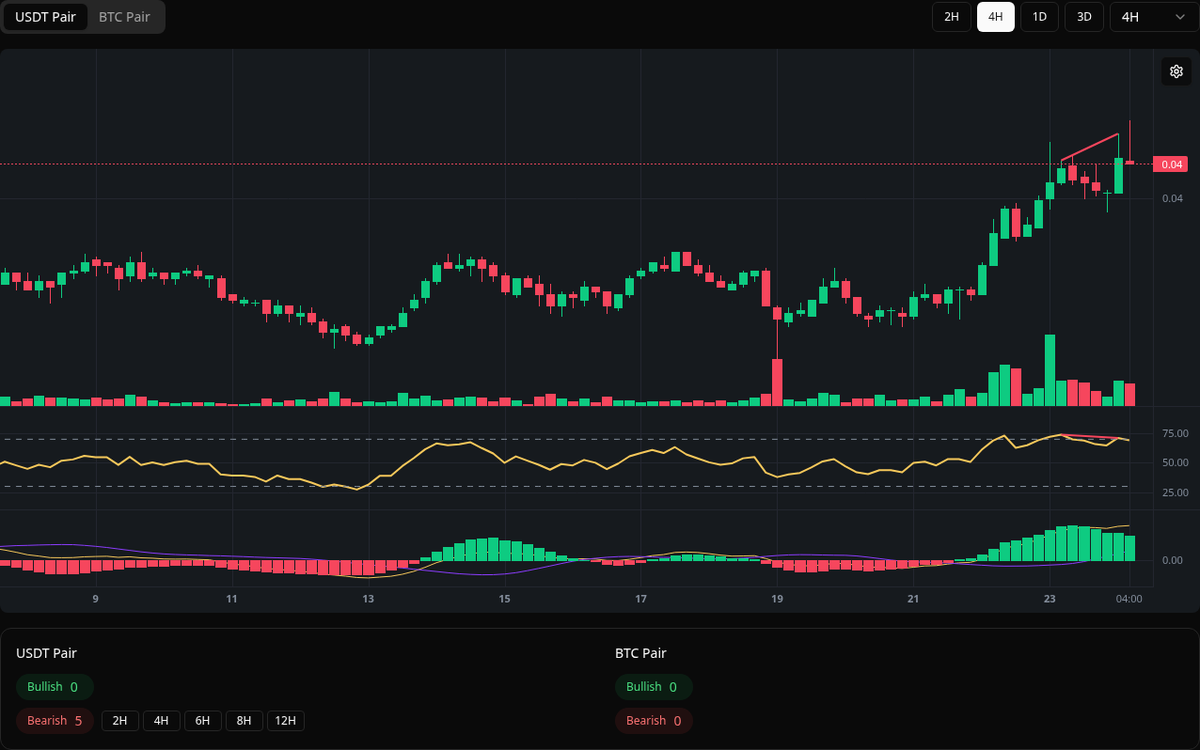
Task: Select the 4H chip in the USDT Pair panel
Action: coord(161,720)
